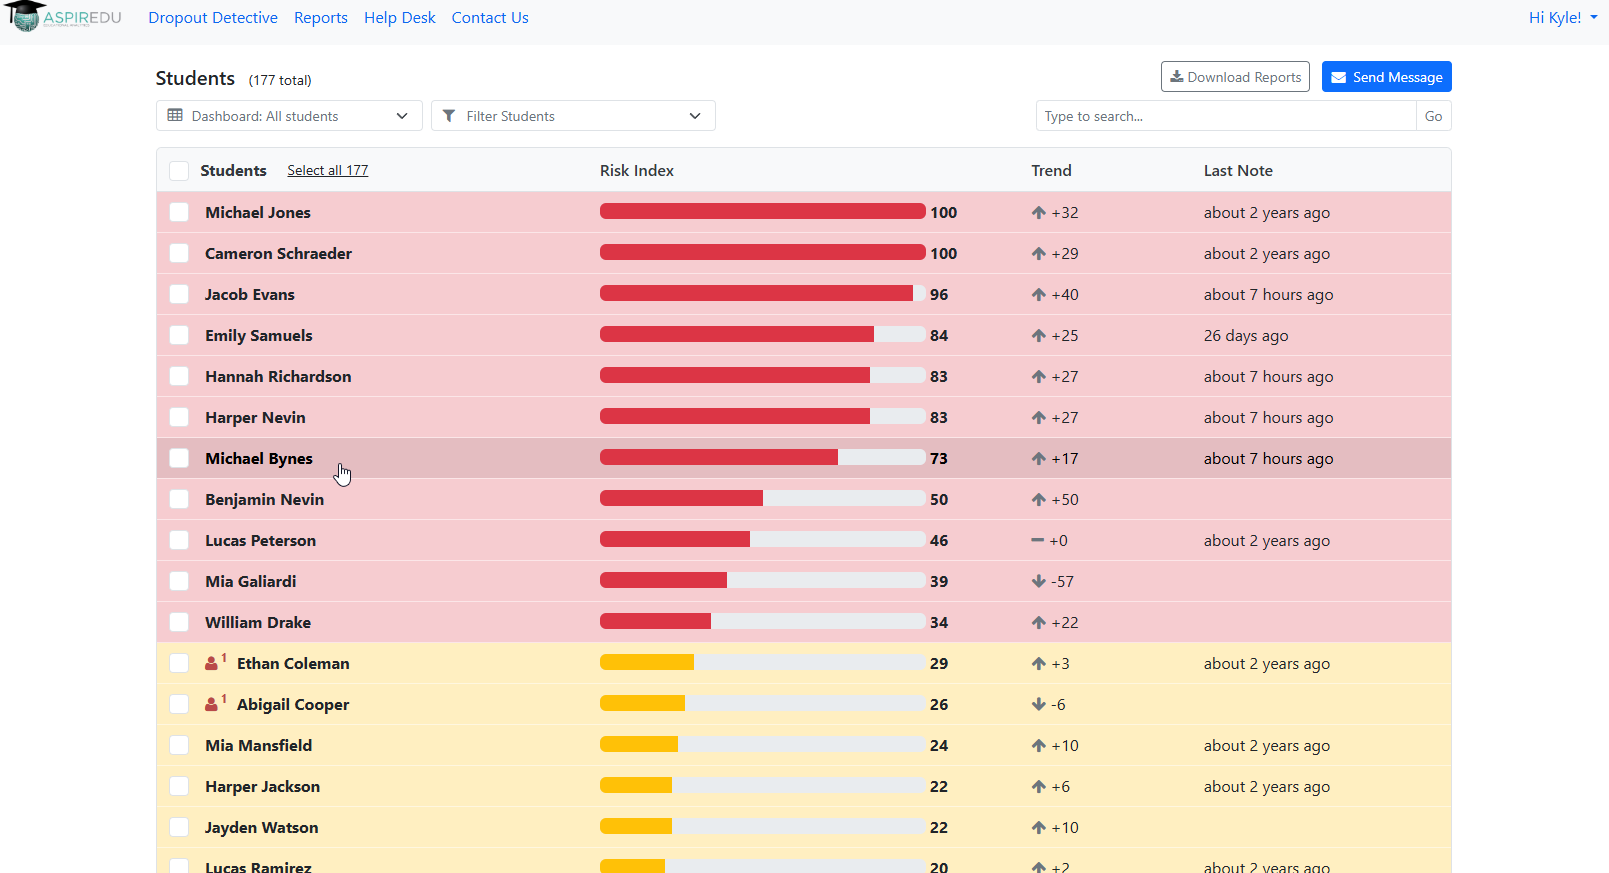Click the up trend arrow for Mia Mansfield
Image resolution: width=1609 pixels, height=873 pixels.
(x=1039, y=745)
